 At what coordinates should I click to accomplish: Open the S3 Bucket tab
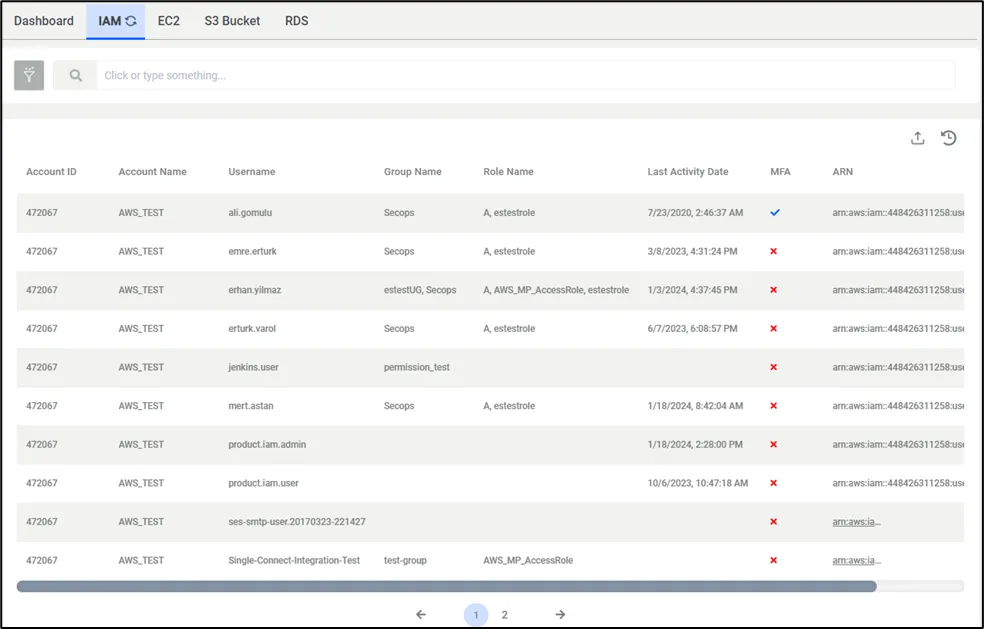[232, 21]
